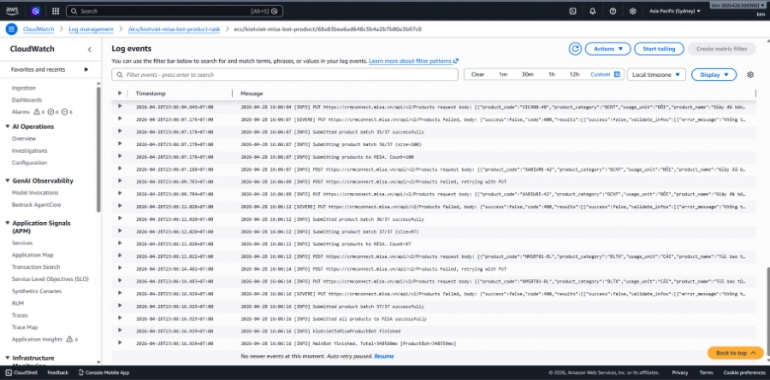Open CloudShell icon in top bar
Screen dimensions: 770x380
pos(573,11)
